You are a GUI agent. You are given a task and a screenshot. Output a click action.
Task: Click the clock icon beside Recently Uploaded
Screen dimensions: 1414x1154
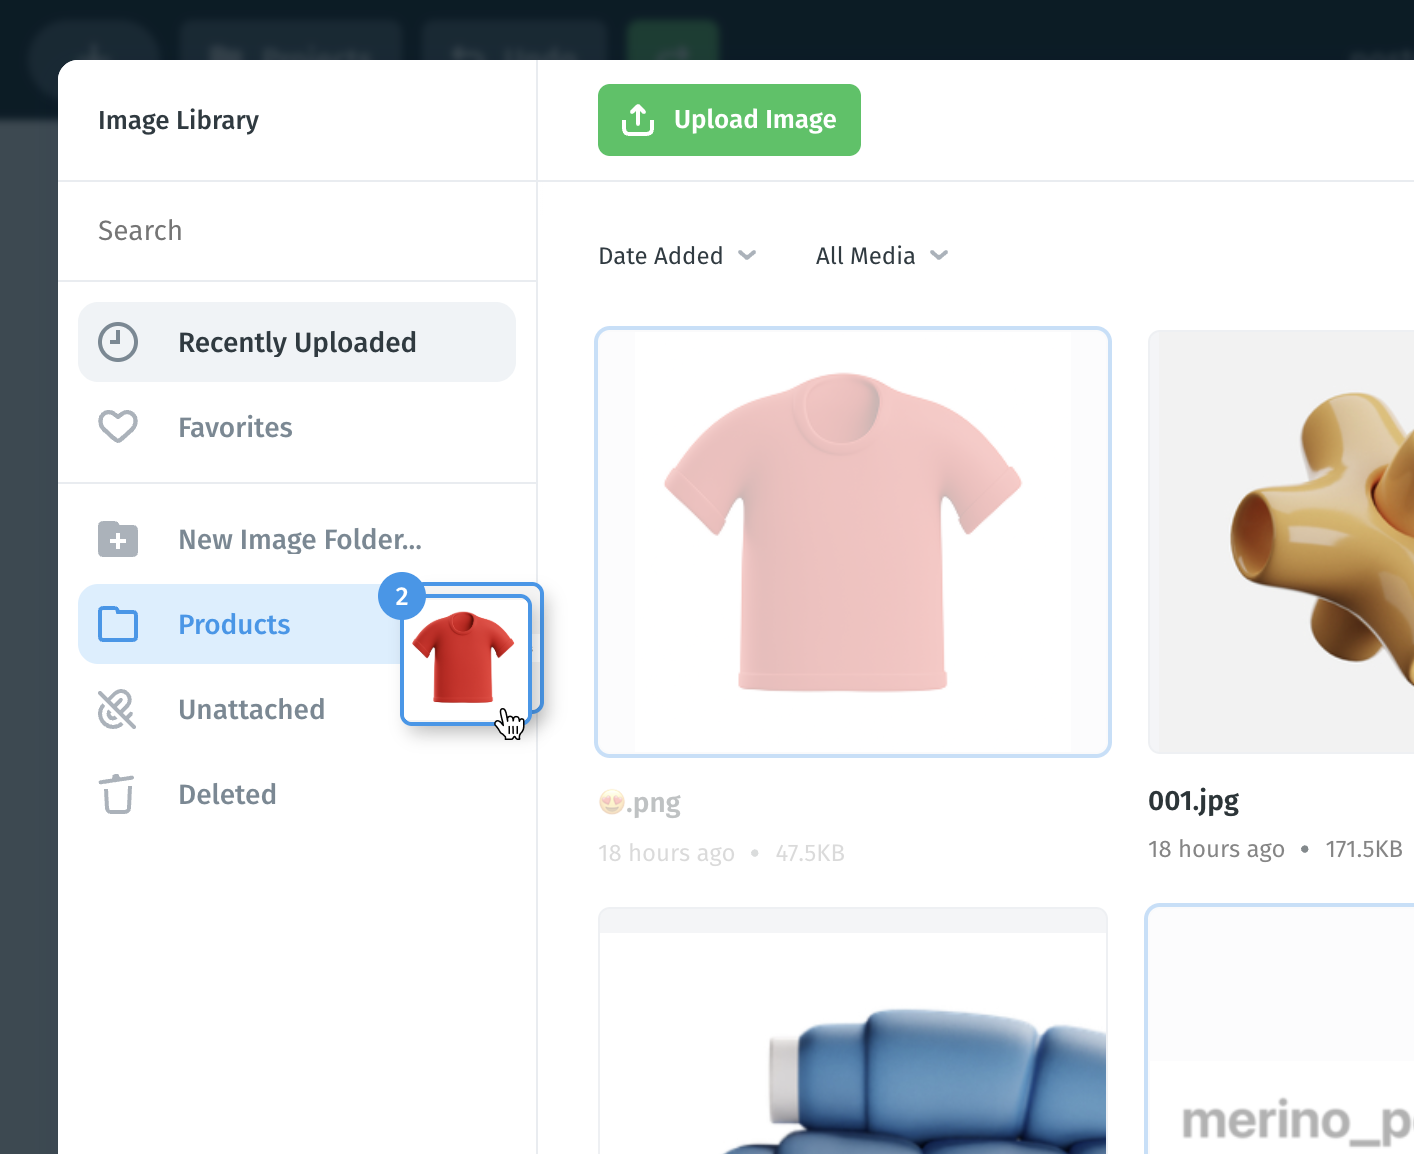point(118,342)
